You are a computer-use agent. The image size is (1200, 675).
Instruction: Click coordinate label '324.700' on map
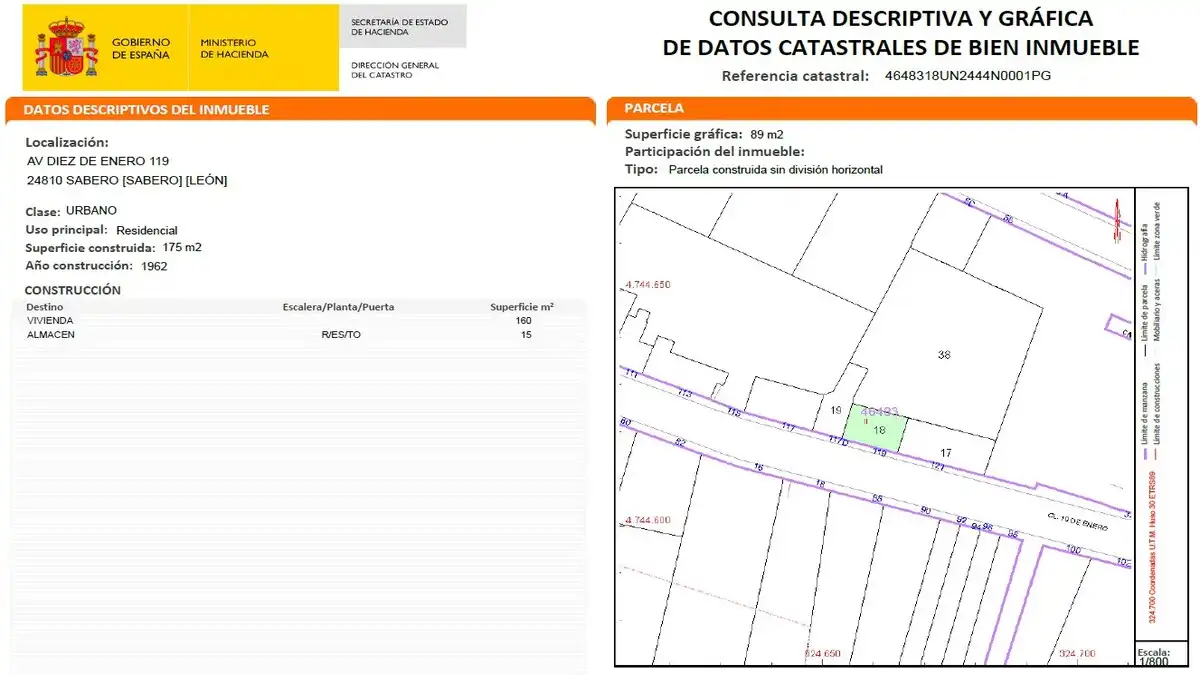coord(1077,654)
